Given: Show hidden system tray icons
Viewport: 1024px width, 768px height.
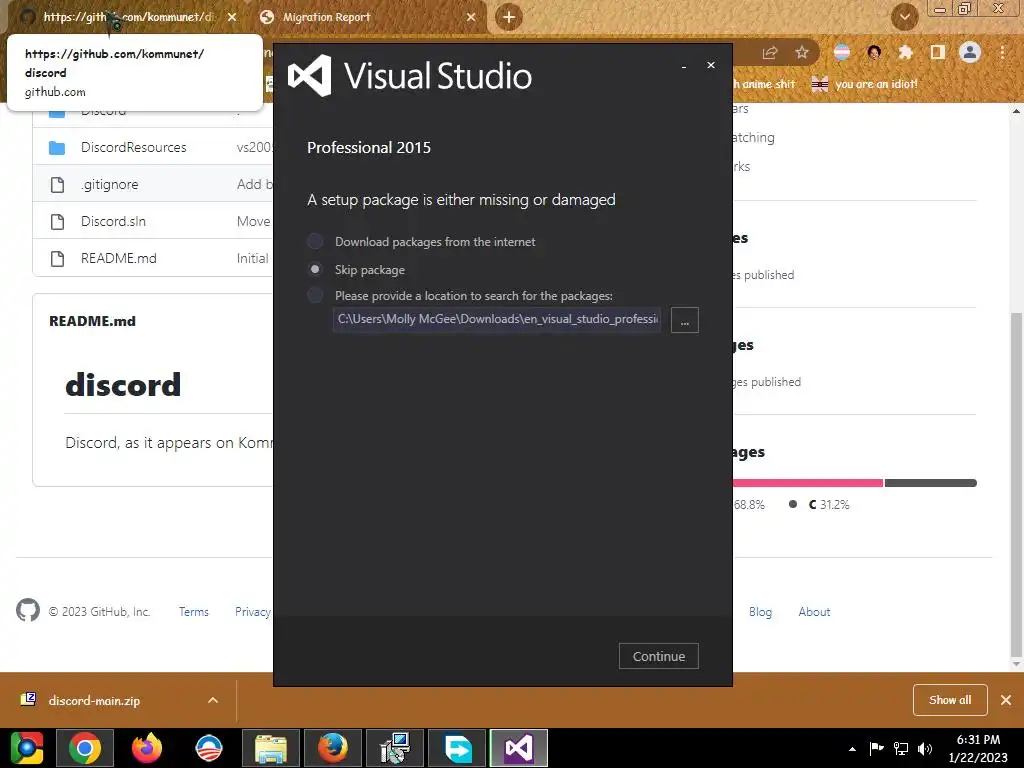Looking at the screenshot, I should click(852, 749).
